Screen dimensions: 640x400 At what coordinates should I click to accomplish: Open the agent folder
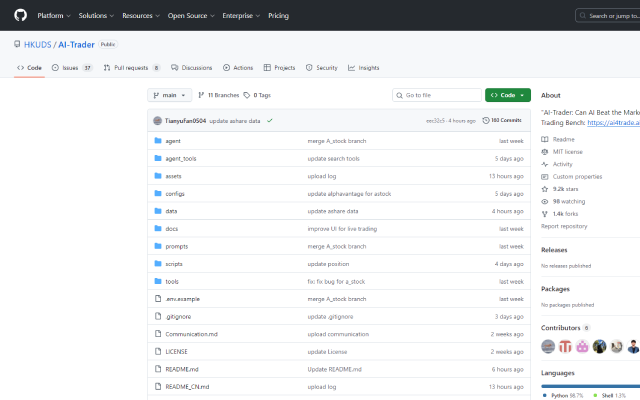[172, 141]
